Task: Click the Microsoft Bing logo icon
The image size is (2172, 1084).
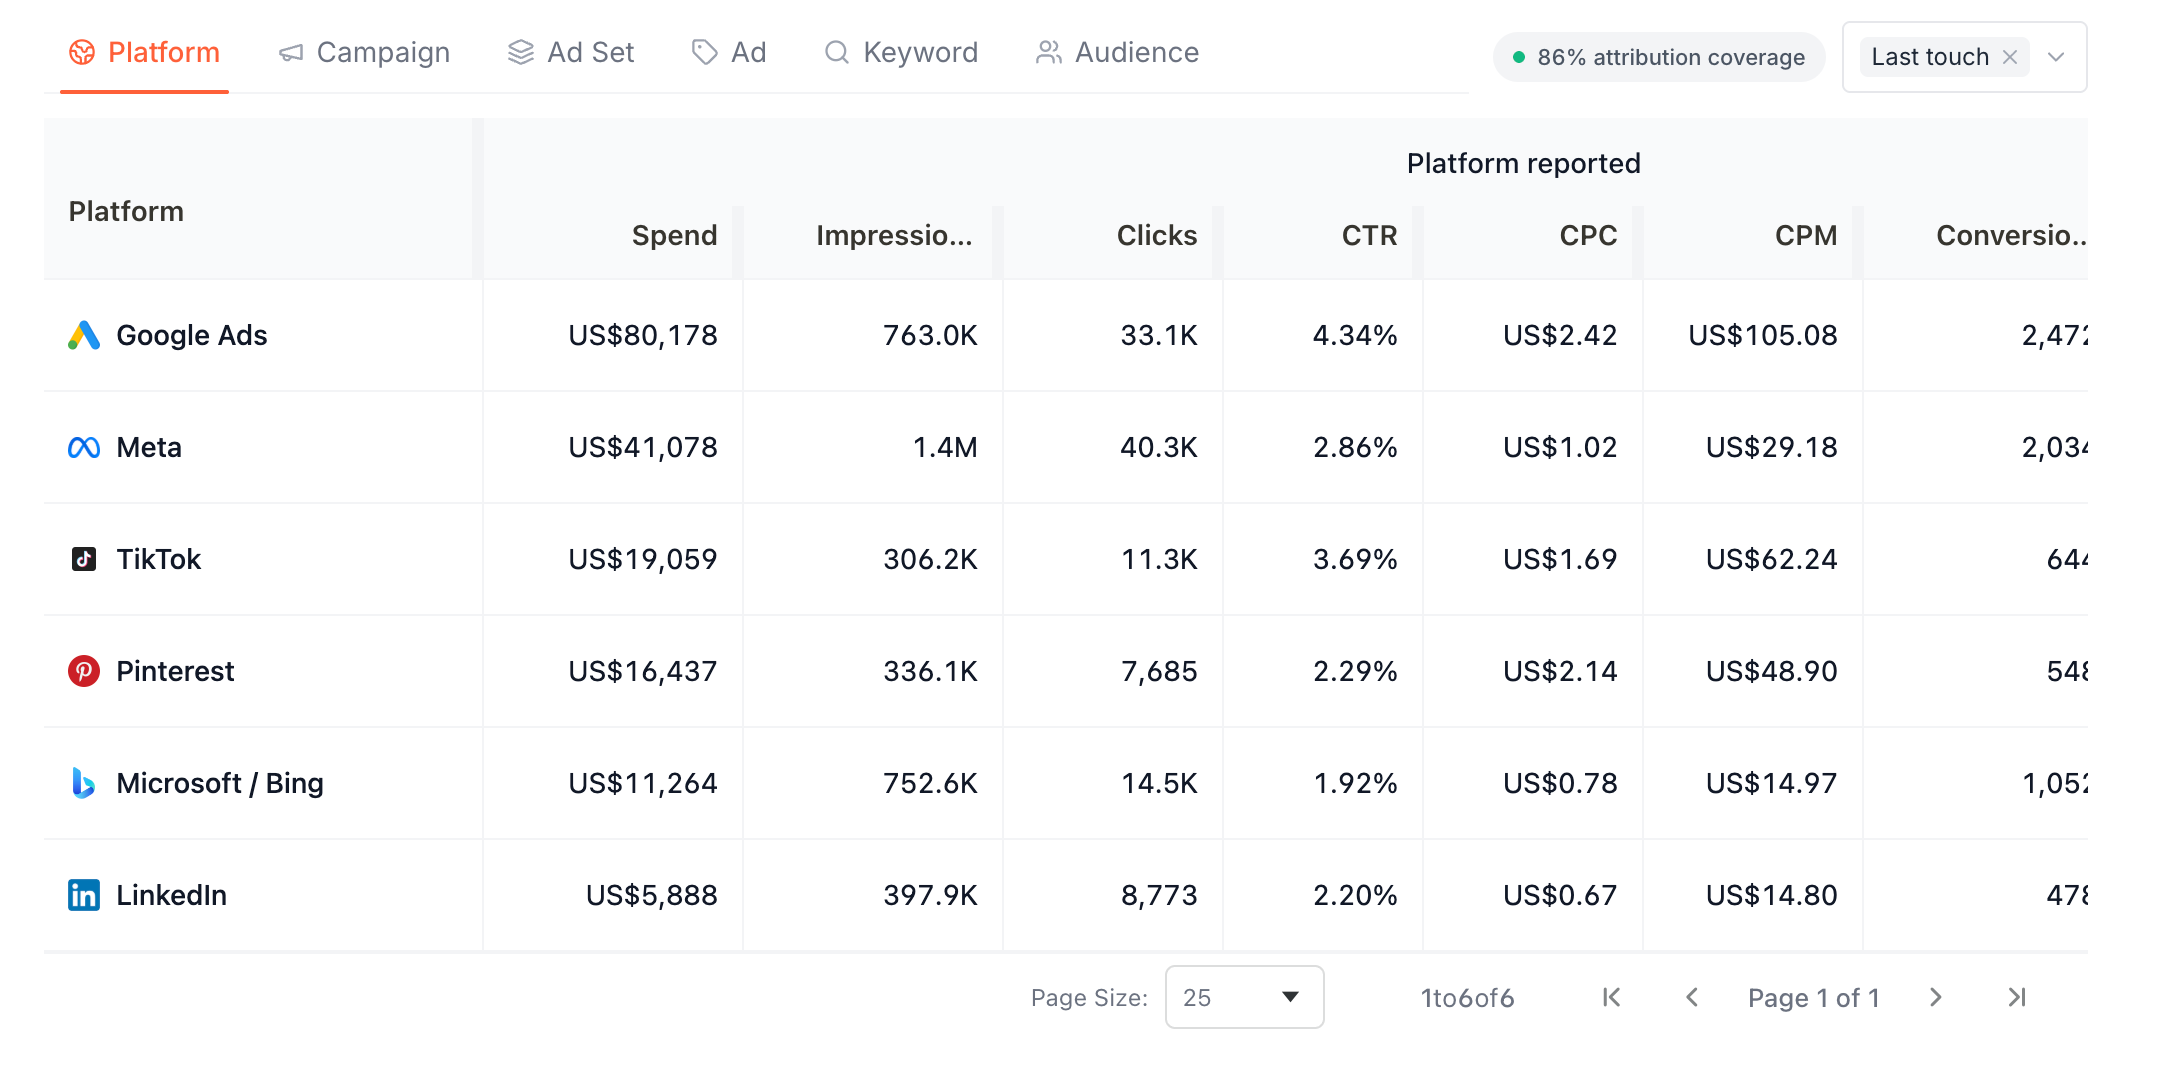Action: click(x=84, y=783)
